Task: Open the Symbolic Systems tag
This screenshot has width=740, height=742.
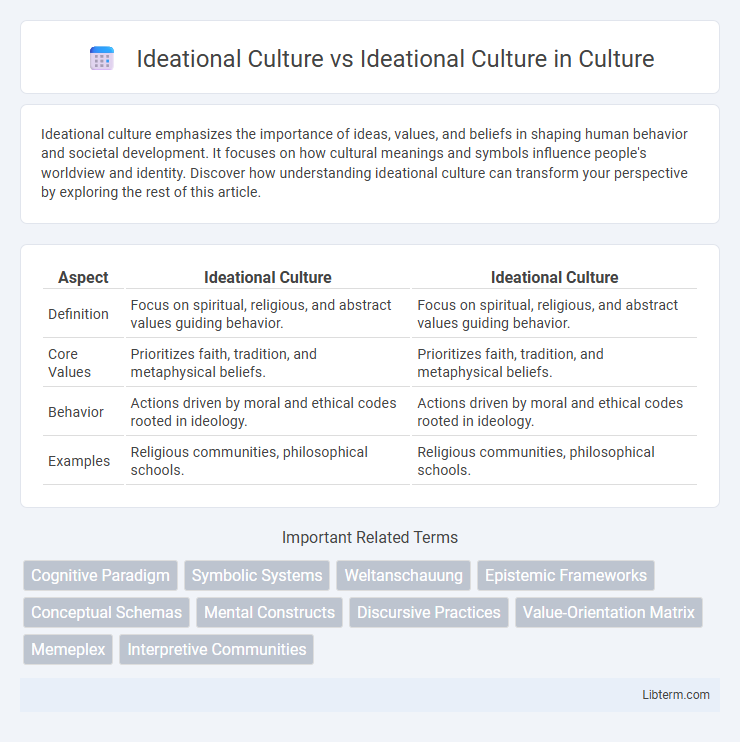Action: coord(257,575)
